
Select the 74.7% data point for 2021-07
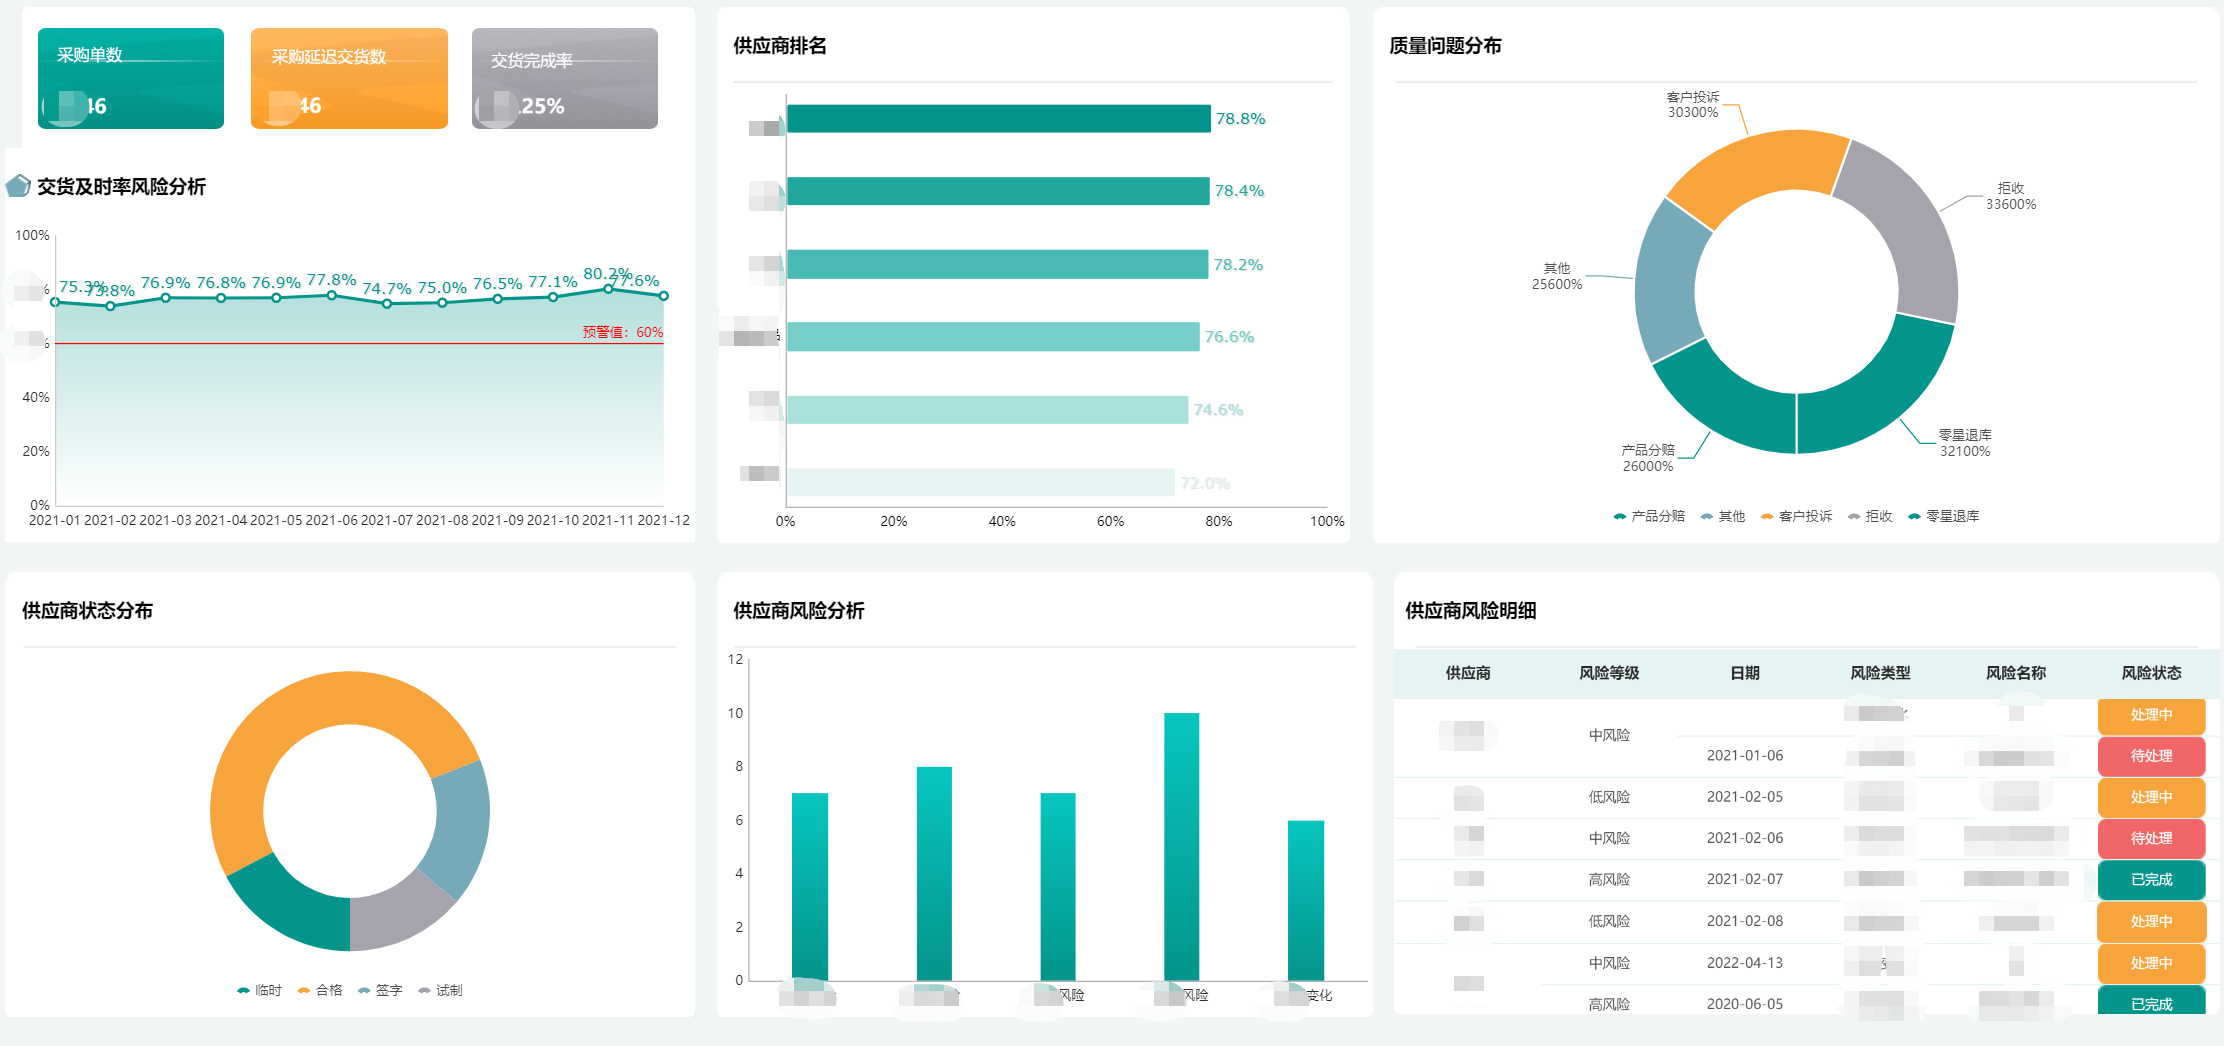(387, 304)
